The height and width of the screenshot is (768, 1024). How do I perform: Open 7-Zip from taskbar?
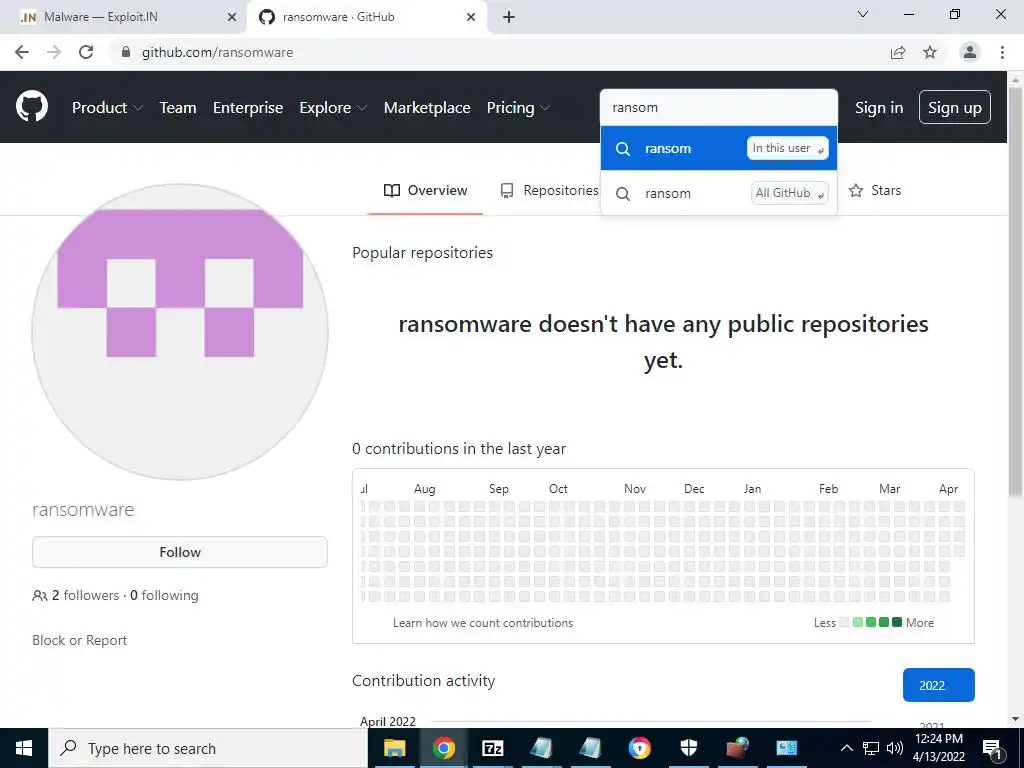click(492, 748)
